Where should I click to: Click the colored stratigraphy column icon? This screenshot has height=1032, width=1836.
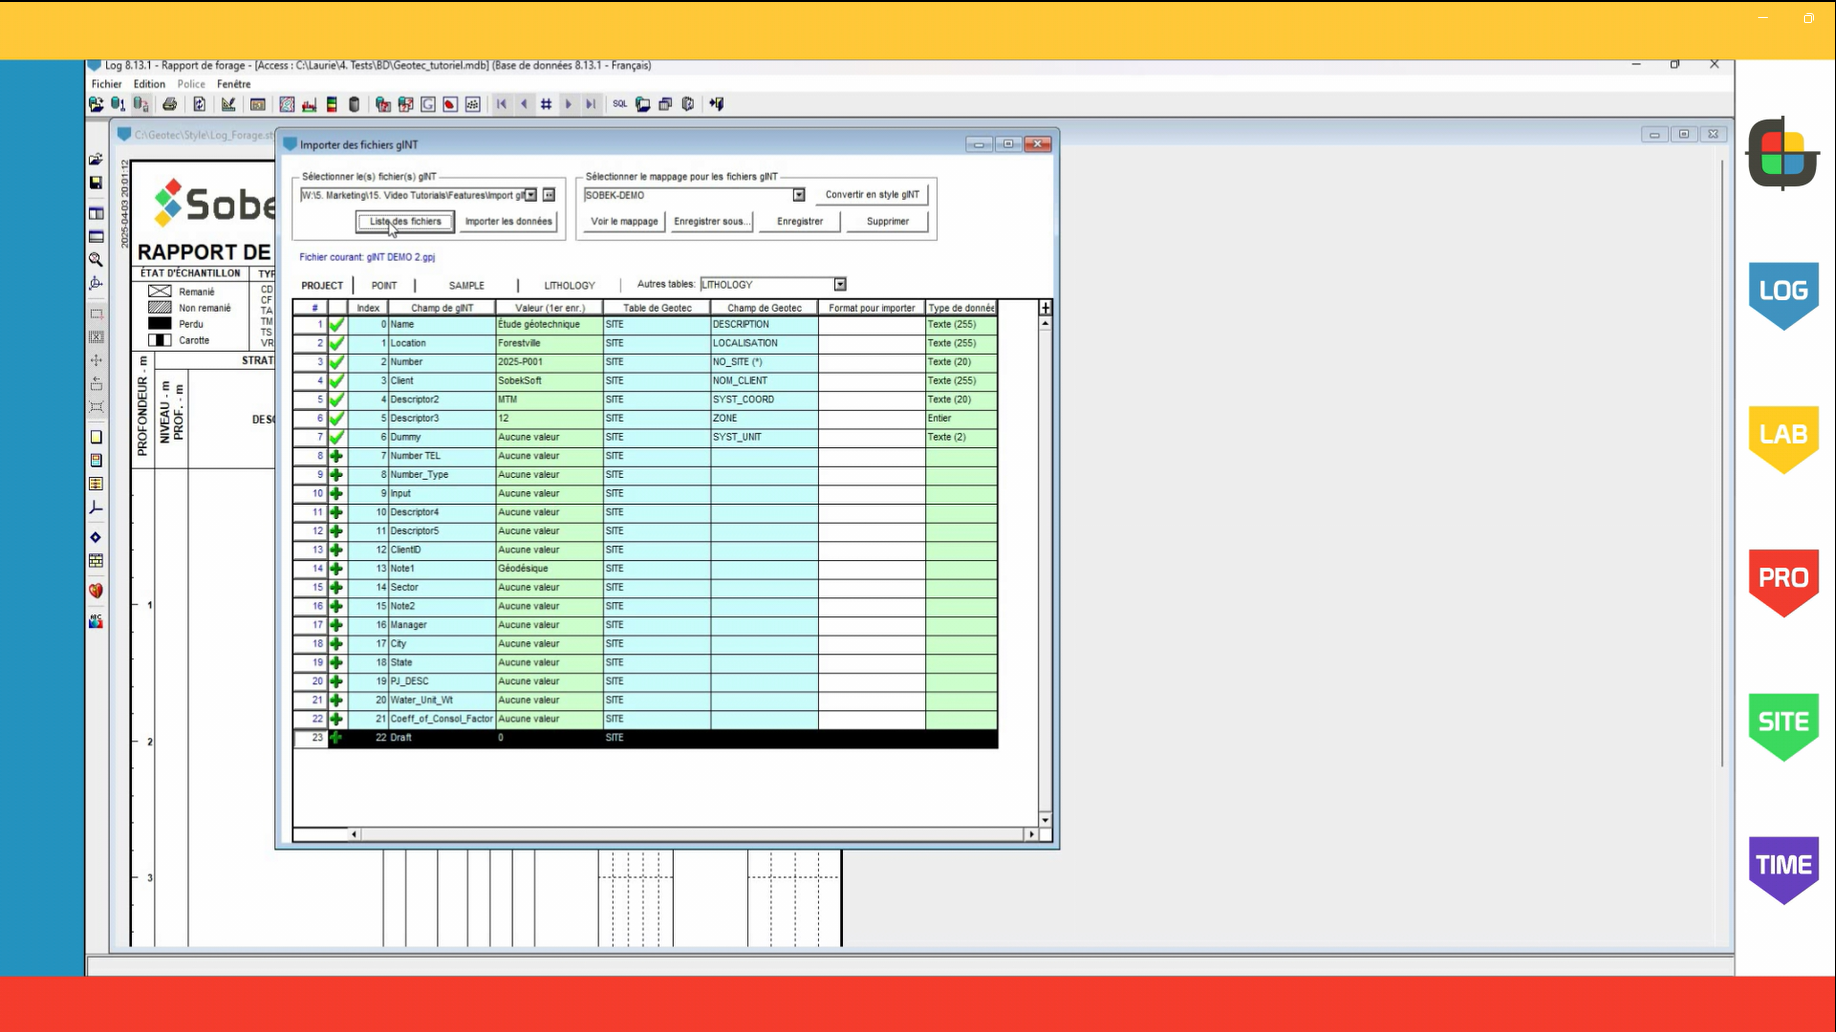(x=332, y=104)
